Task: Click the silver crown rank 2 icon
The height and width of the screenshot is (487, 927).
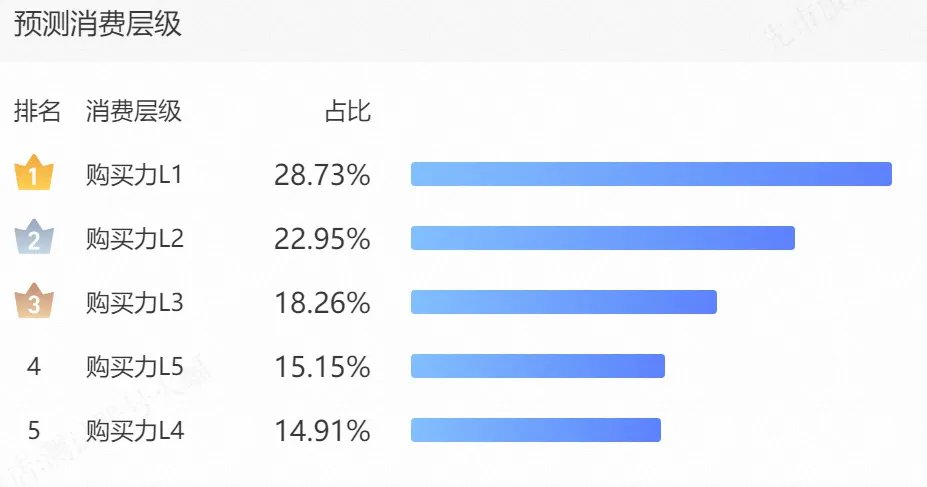Action: coord(34,236)
